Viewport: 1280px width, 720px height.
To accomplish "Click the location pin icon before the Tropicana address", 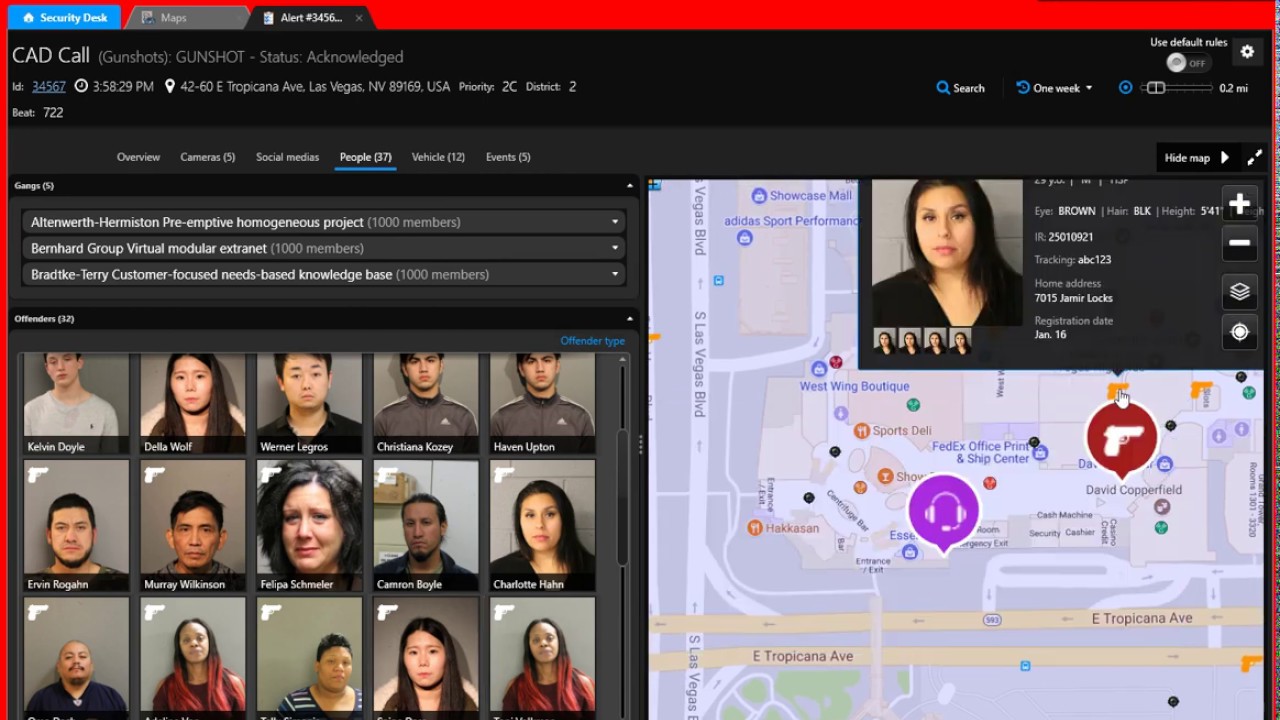I will tap(170, 87).
